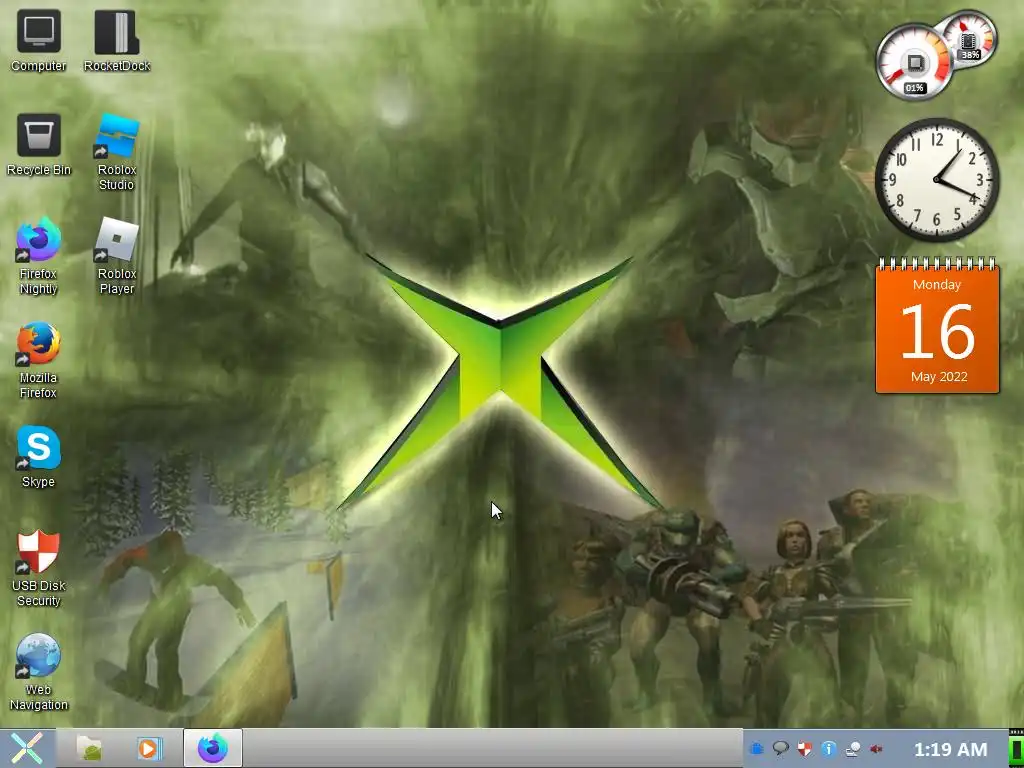Screen dimensions: 1024x768
Task: Open the RocketDock shortcut
Action: pos(117,40)
